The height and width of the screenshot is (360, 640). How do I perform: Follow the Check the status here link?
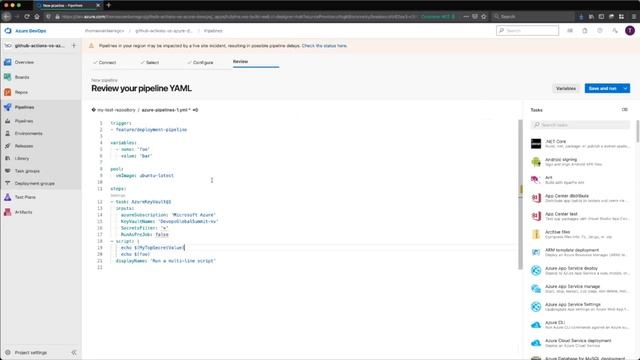324,46
